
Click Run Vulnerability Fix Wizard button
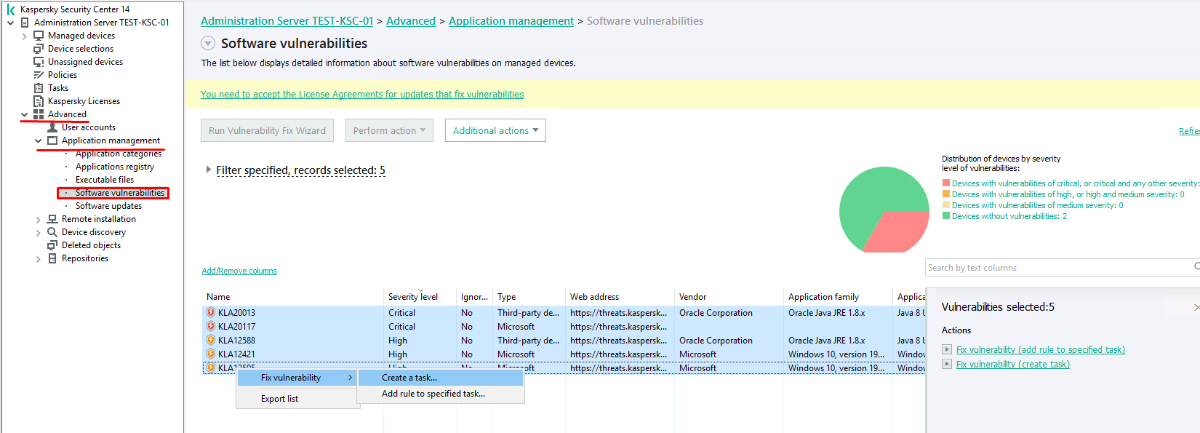tap(267, 131)
